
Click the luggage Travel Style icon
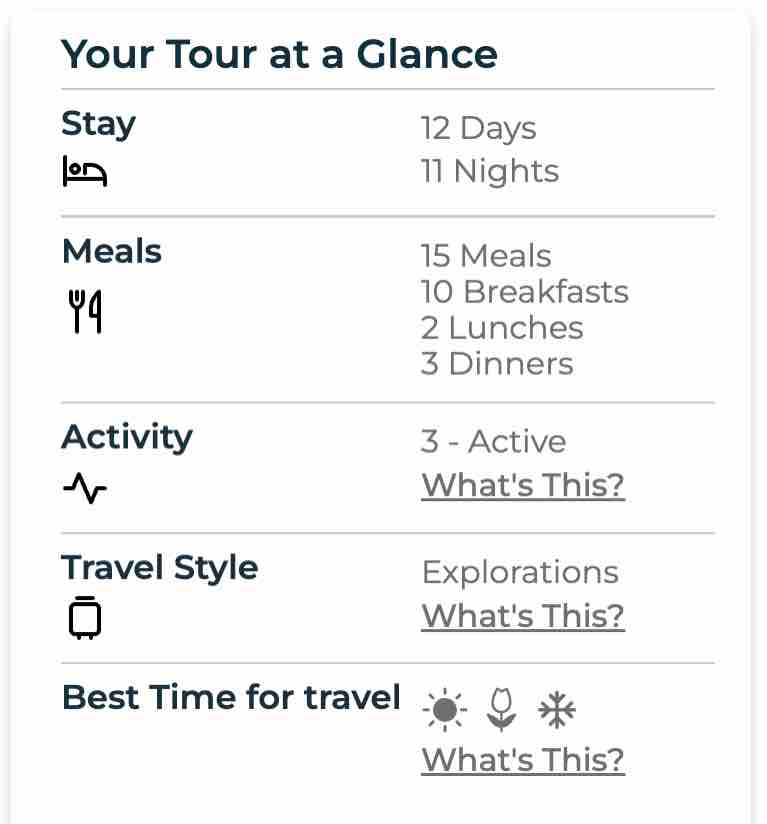coord(85,616)
